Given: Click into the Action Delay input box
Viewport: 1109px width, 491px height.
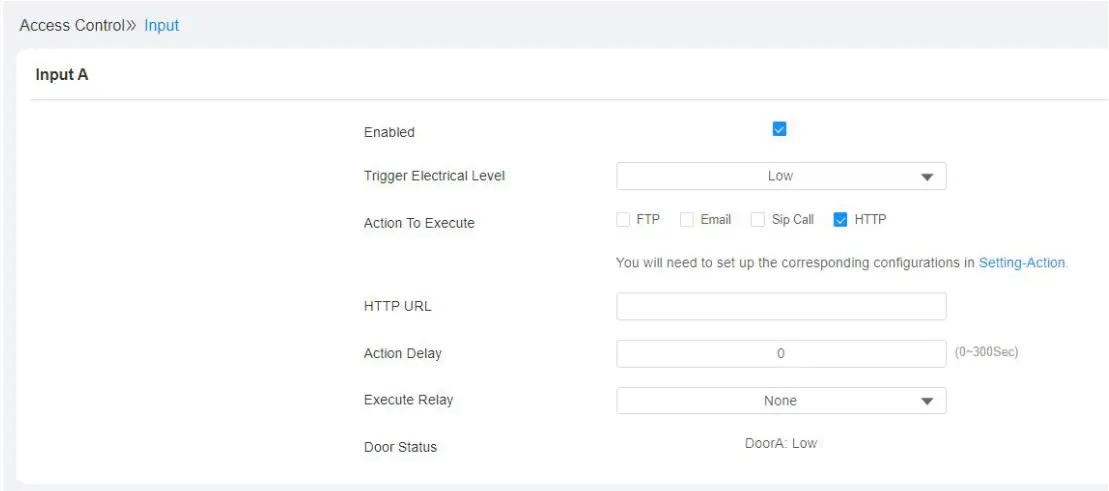Looking at the screenshot, I should click(780, 354).
